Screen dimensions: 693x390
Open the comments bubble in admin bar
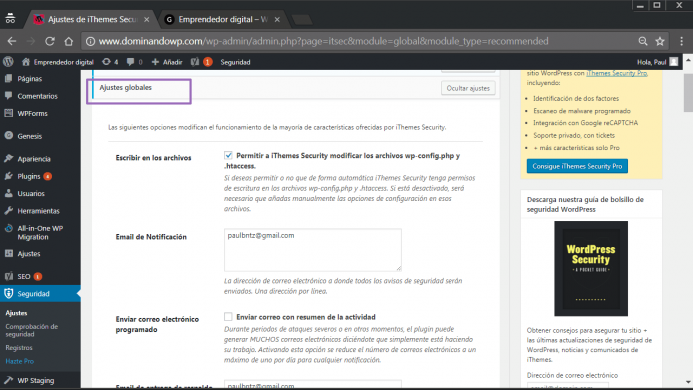point(134,62)
